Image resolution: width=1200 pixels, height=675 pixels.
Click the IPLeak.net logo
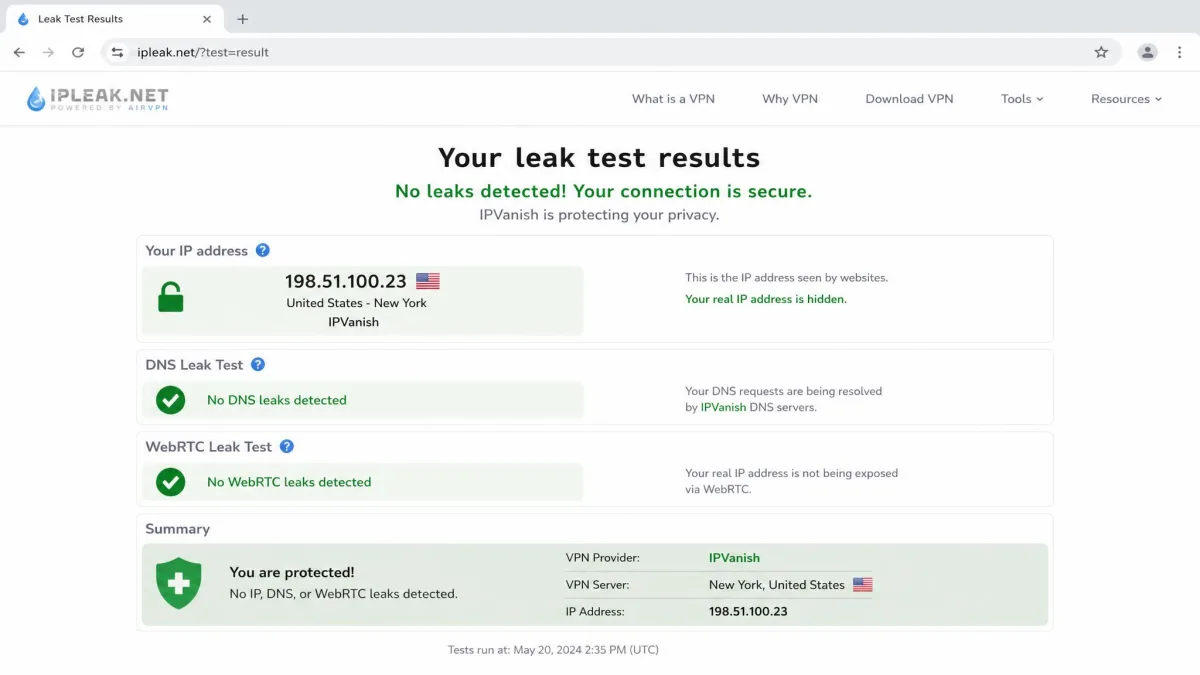(97, 98)
